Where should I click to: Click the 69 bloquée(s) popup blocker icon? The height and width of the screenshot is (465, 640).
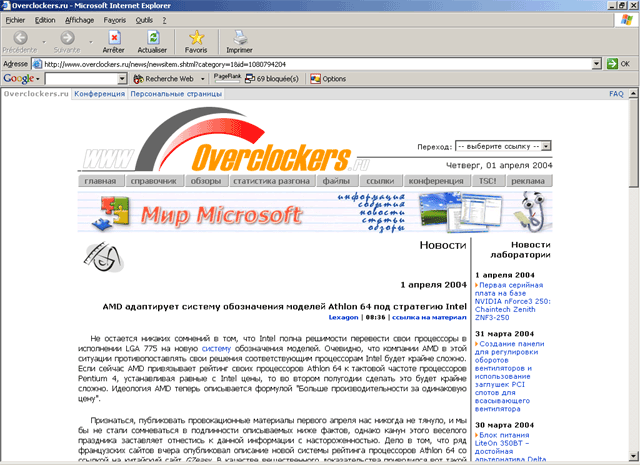pyautogui.click(x=249, y=79)
